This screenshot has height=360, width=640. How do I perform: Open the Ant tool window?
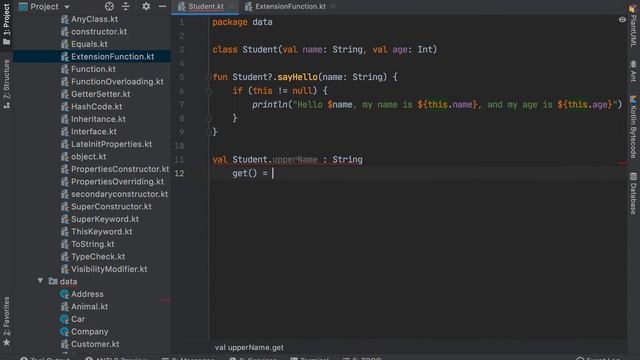click(633, 71)
